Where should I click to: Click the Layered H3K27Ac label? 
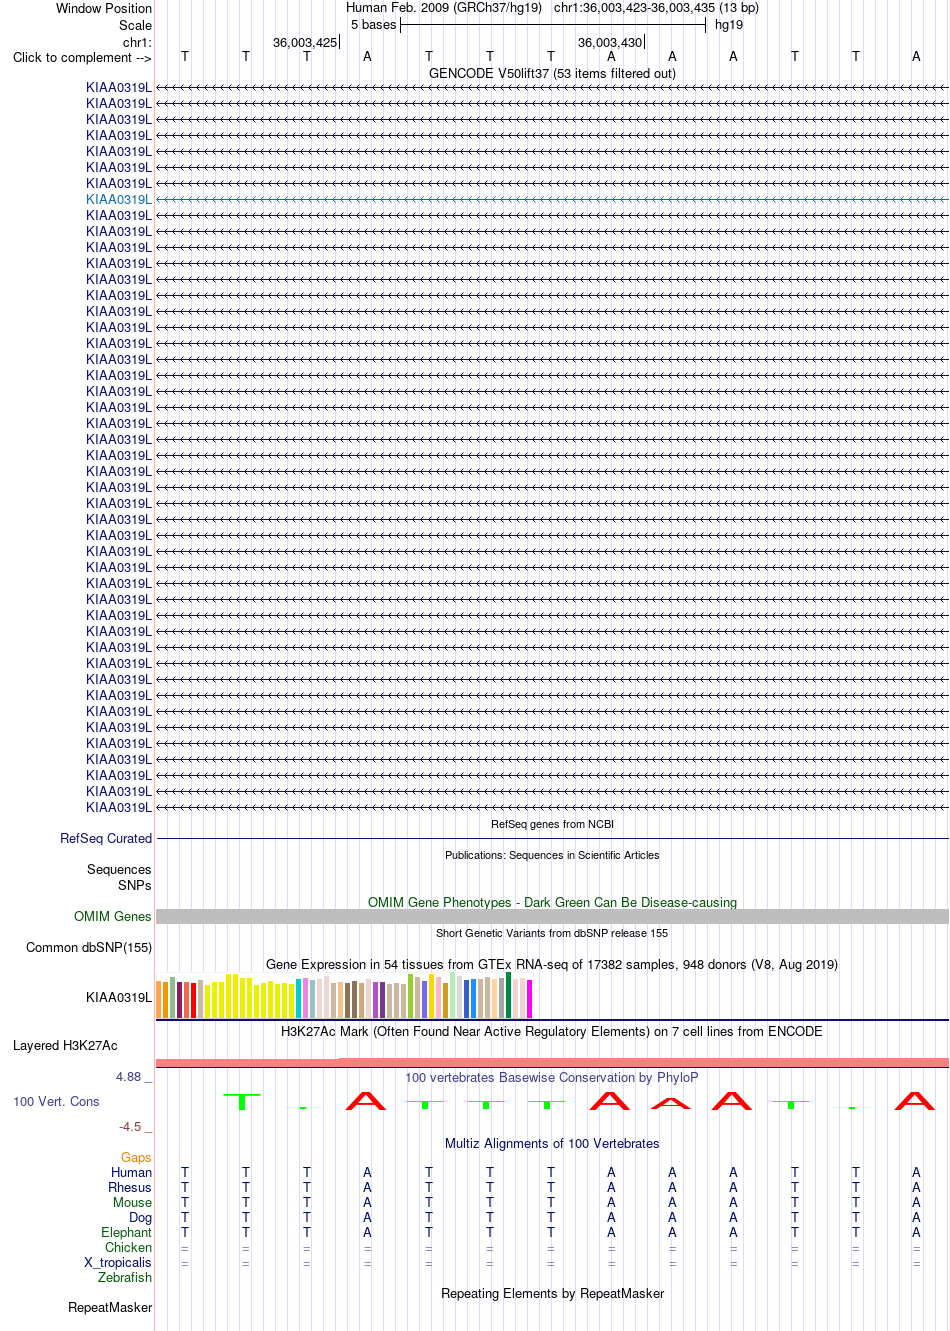click(65, 1045)
